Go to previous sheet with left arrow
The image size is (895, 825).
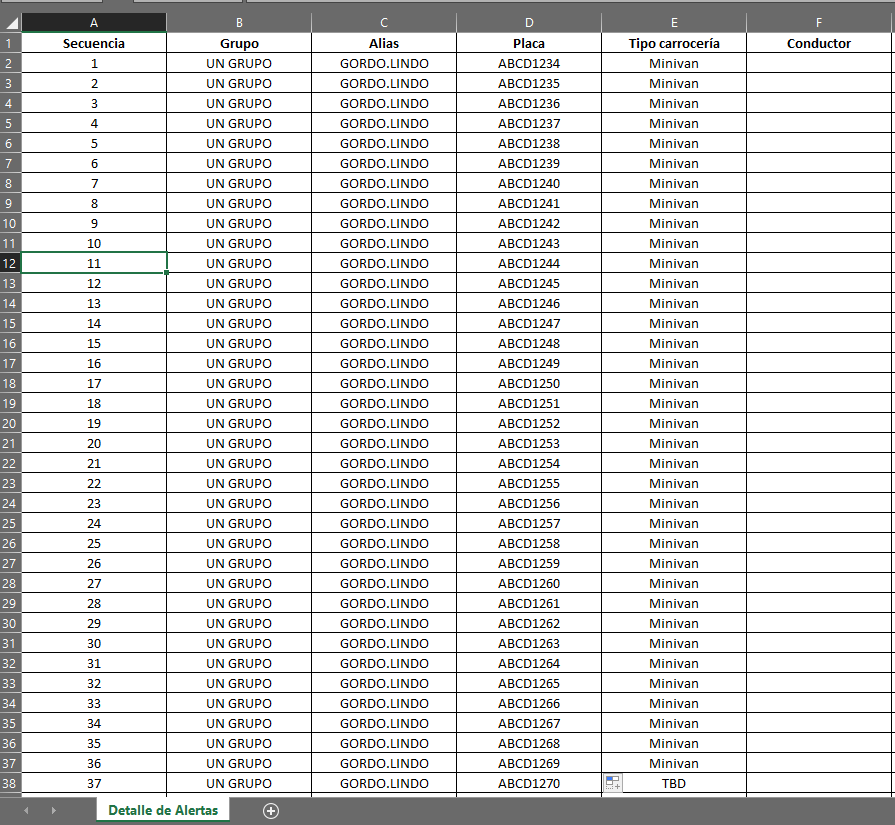click(26, 811)
